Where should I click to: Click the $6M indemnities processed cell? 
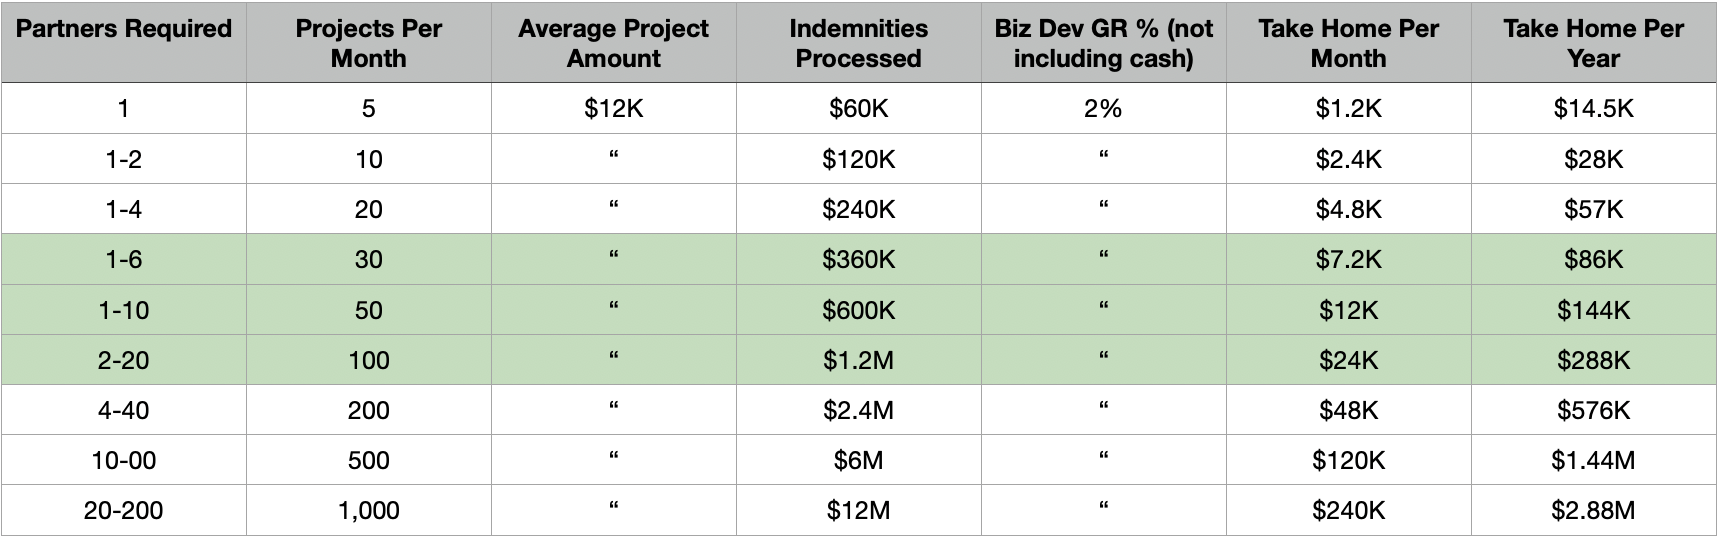click(x=858, y=461)
